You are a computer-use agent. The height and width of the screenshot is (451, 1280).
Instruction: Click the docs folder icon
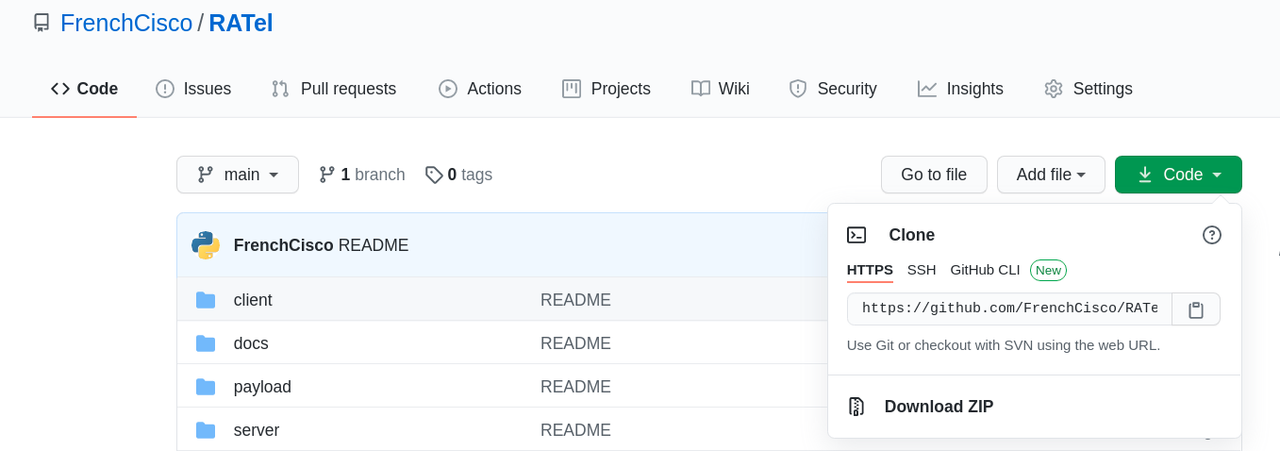206,343
